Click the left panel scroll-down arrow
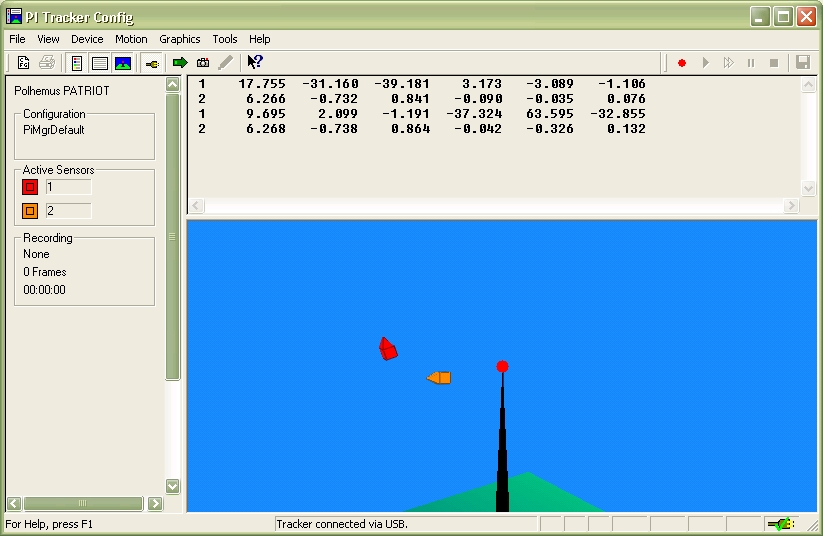The image size is (823, 536). point(173,486)
